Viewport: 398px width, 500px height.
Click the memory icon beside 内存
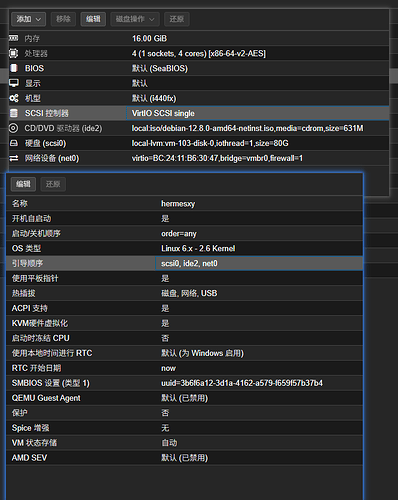tap(14, 38)
